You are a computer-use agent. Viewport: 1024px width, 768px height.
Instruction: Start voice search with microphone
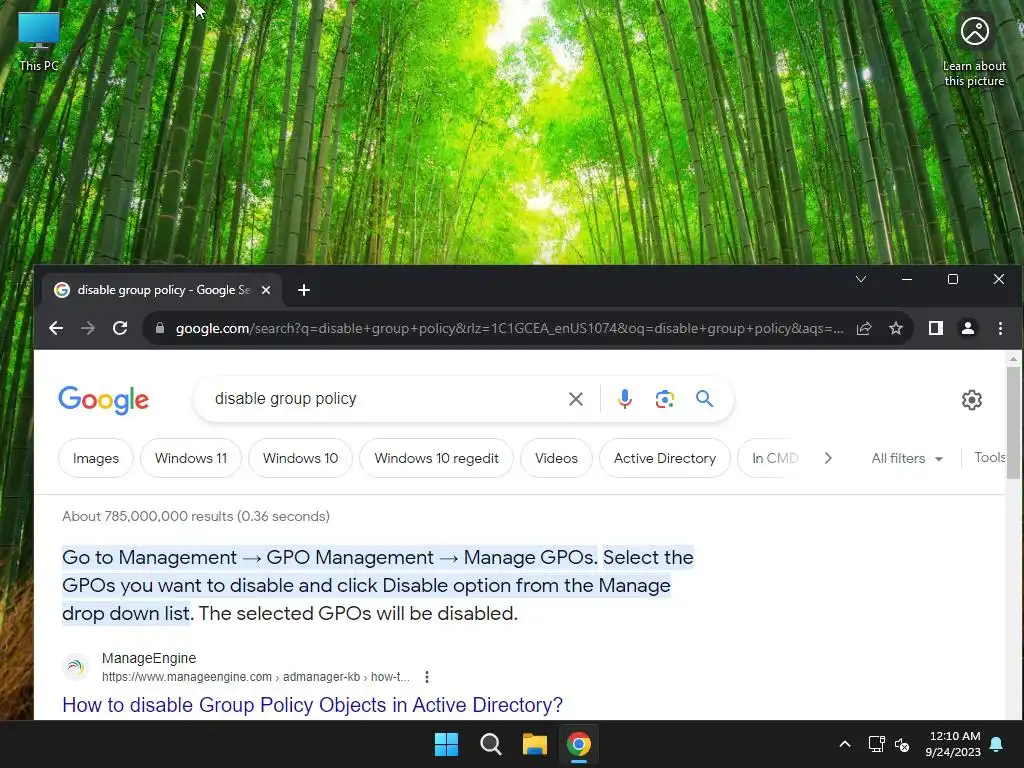[x=624, y=399]
